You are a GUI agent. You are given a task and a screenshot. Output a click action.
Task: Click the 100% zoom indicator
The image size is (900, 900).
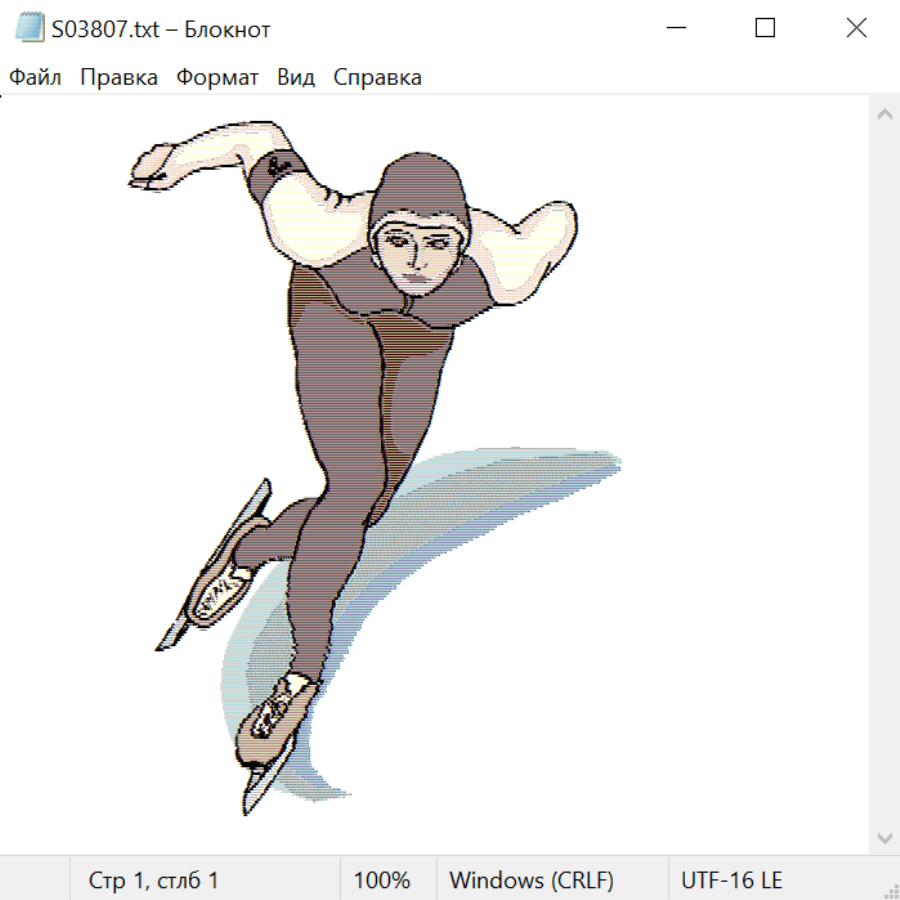coord(382,881)
